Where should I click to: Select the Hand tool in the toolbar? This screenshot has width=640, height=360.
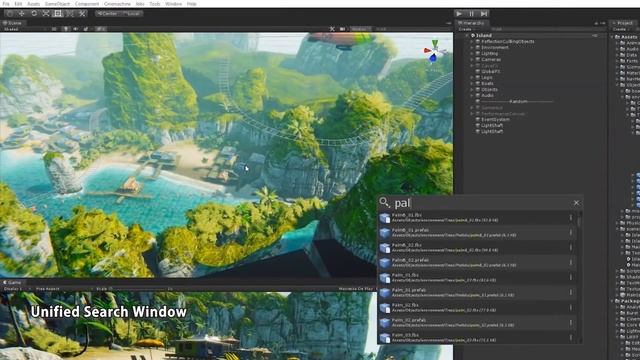tap(9, 13)
